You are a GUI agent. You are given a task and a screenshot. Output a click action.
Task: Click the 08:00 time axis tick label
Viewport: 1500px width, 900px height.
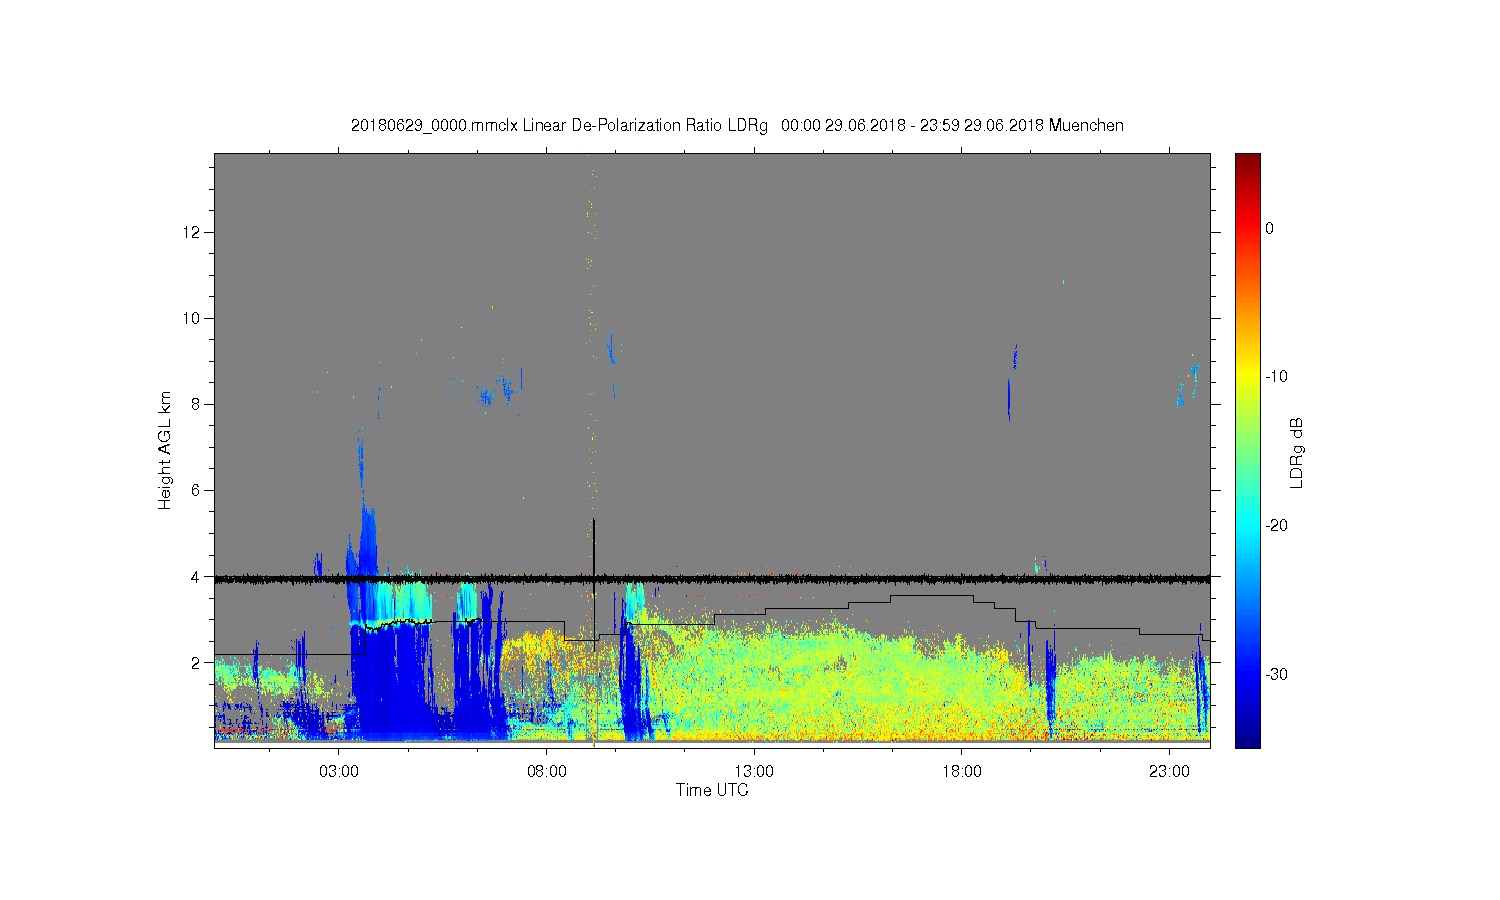pyautogui.click(x=547, y=772)
